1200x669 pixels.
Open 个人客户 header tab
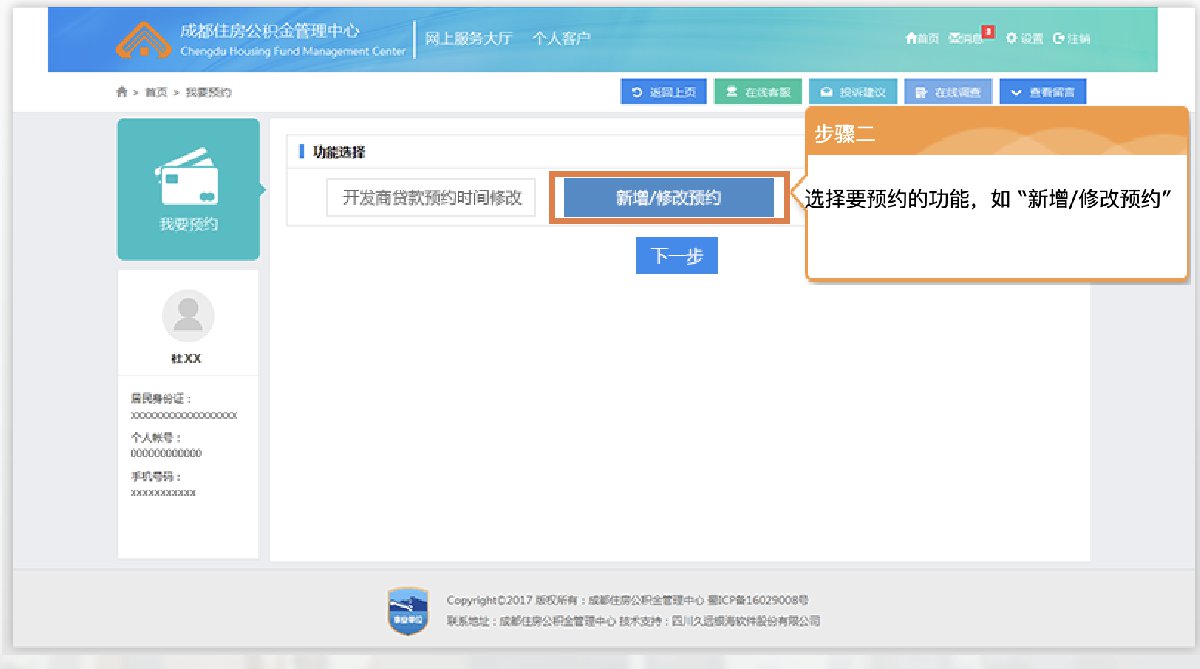click(x=561, y=39)
